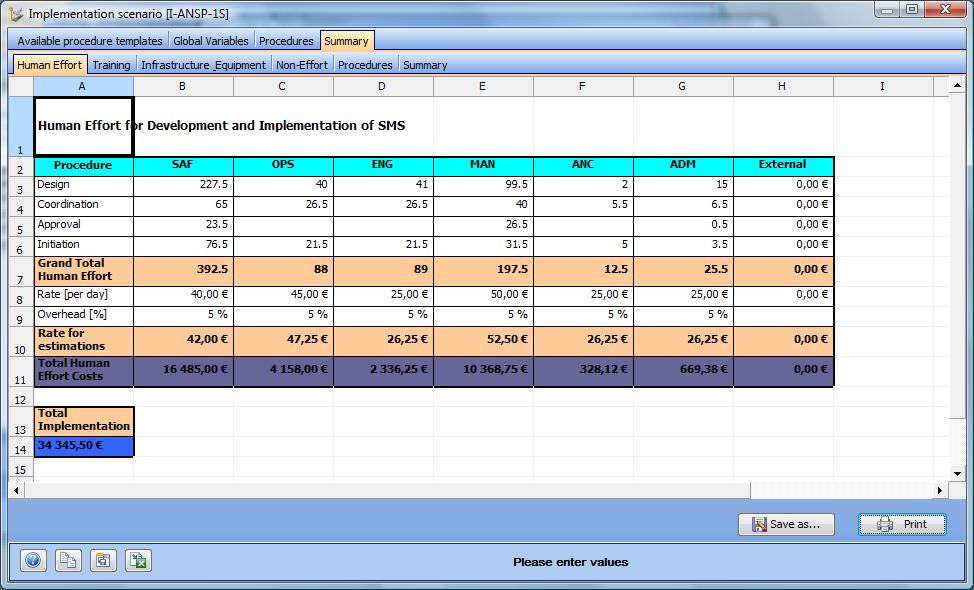Click the MAN total cost 10 368,75 €
974x590 pixels.
[x=483, y=371]
